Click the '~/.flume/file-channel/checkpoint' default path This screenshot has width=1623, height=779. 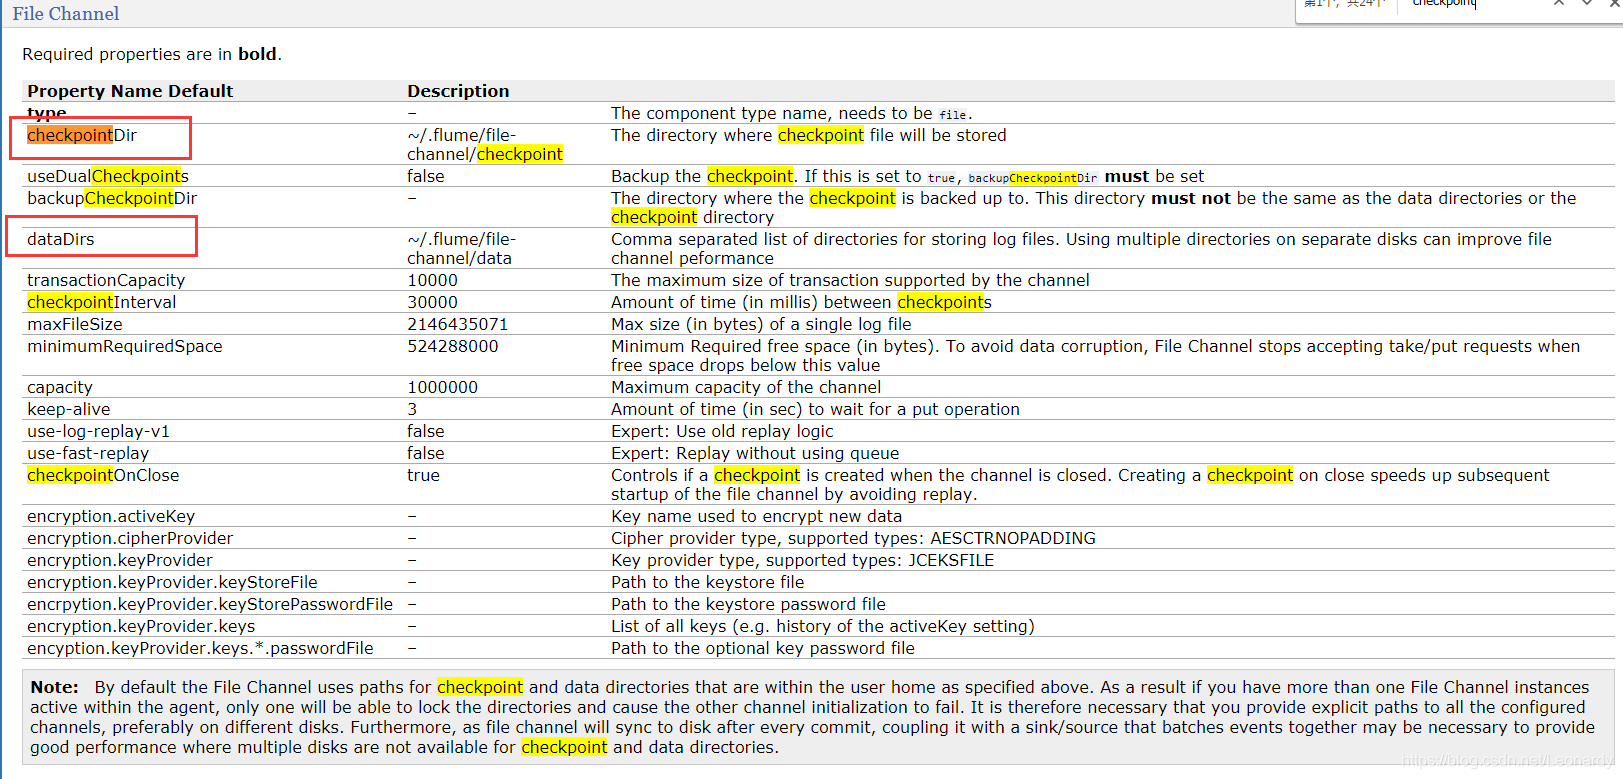click(485, 145)
